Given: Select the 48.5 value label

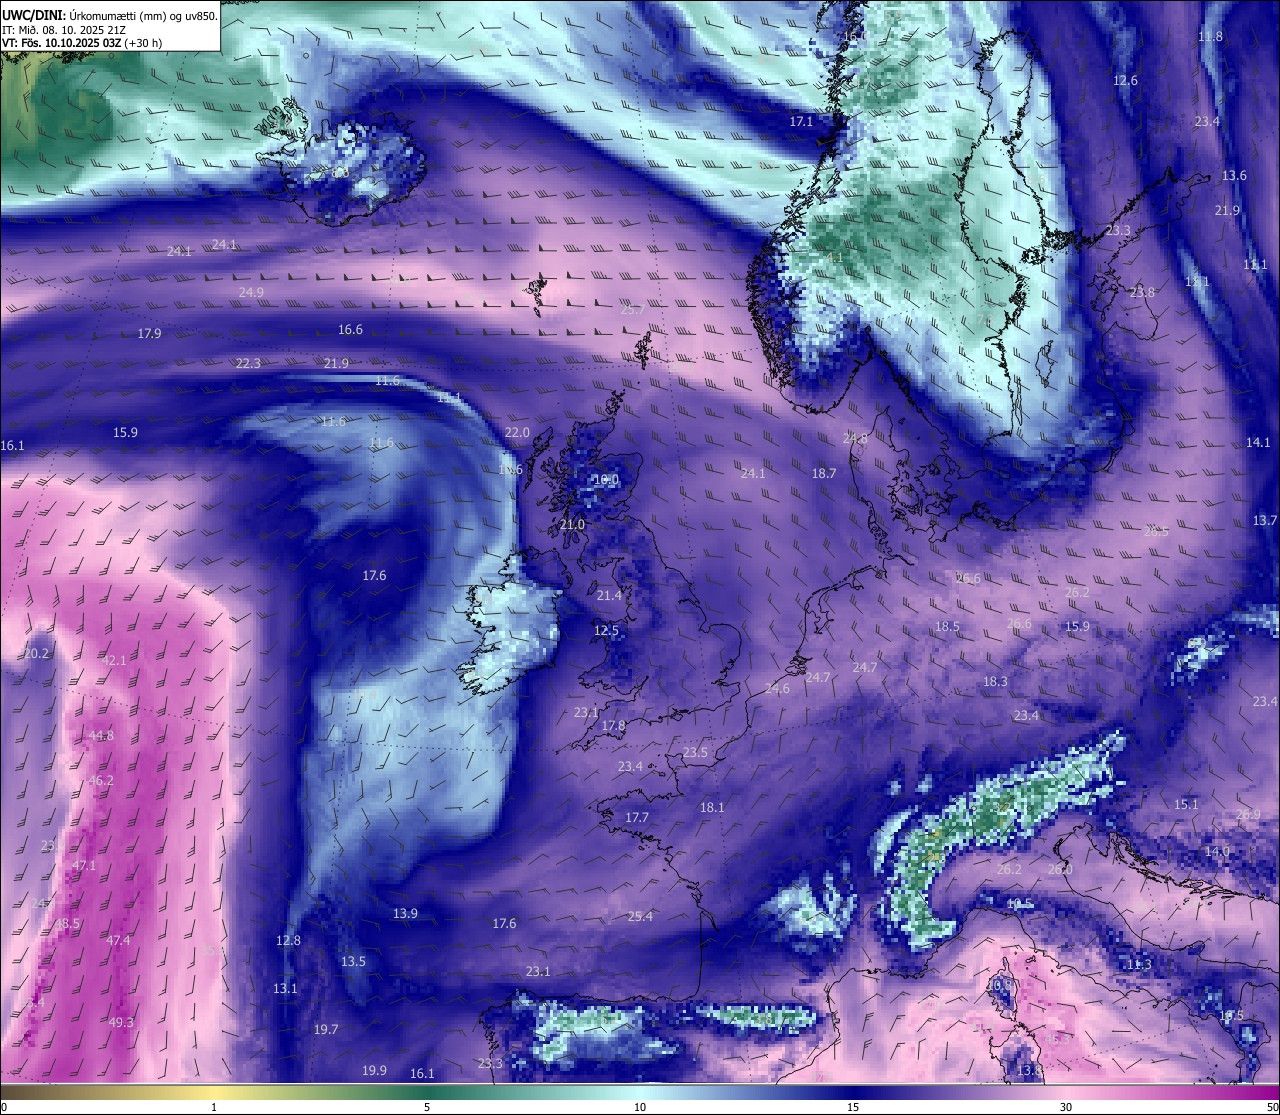Looking at the screenshot, I should click(x=67, y=924).
